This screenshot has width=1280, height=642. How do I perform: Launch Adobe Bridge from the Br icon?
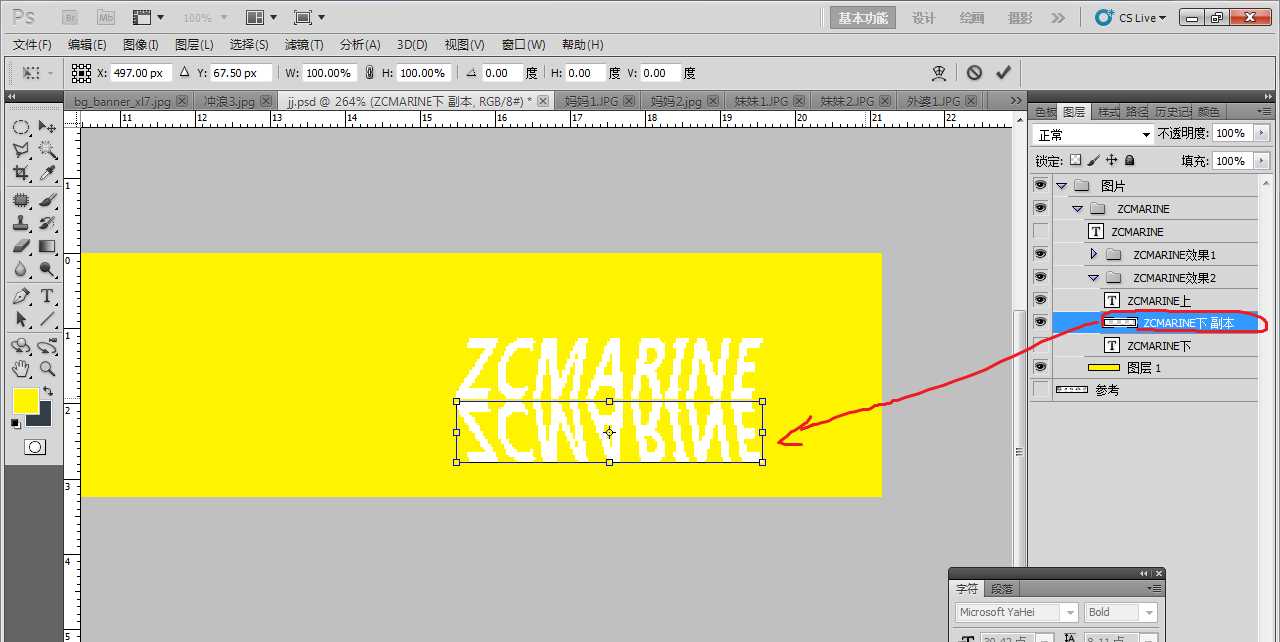pyautogui.click(x=71, y=18)
